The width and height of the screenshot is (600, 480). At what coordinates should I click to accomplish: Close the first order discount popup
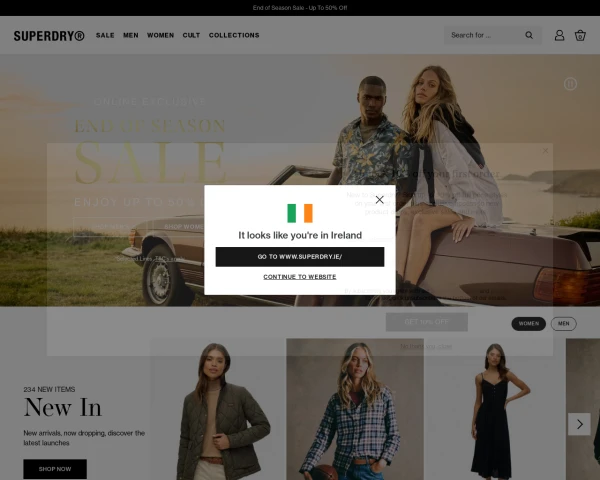pyautogui.click(x=545, y=151)
